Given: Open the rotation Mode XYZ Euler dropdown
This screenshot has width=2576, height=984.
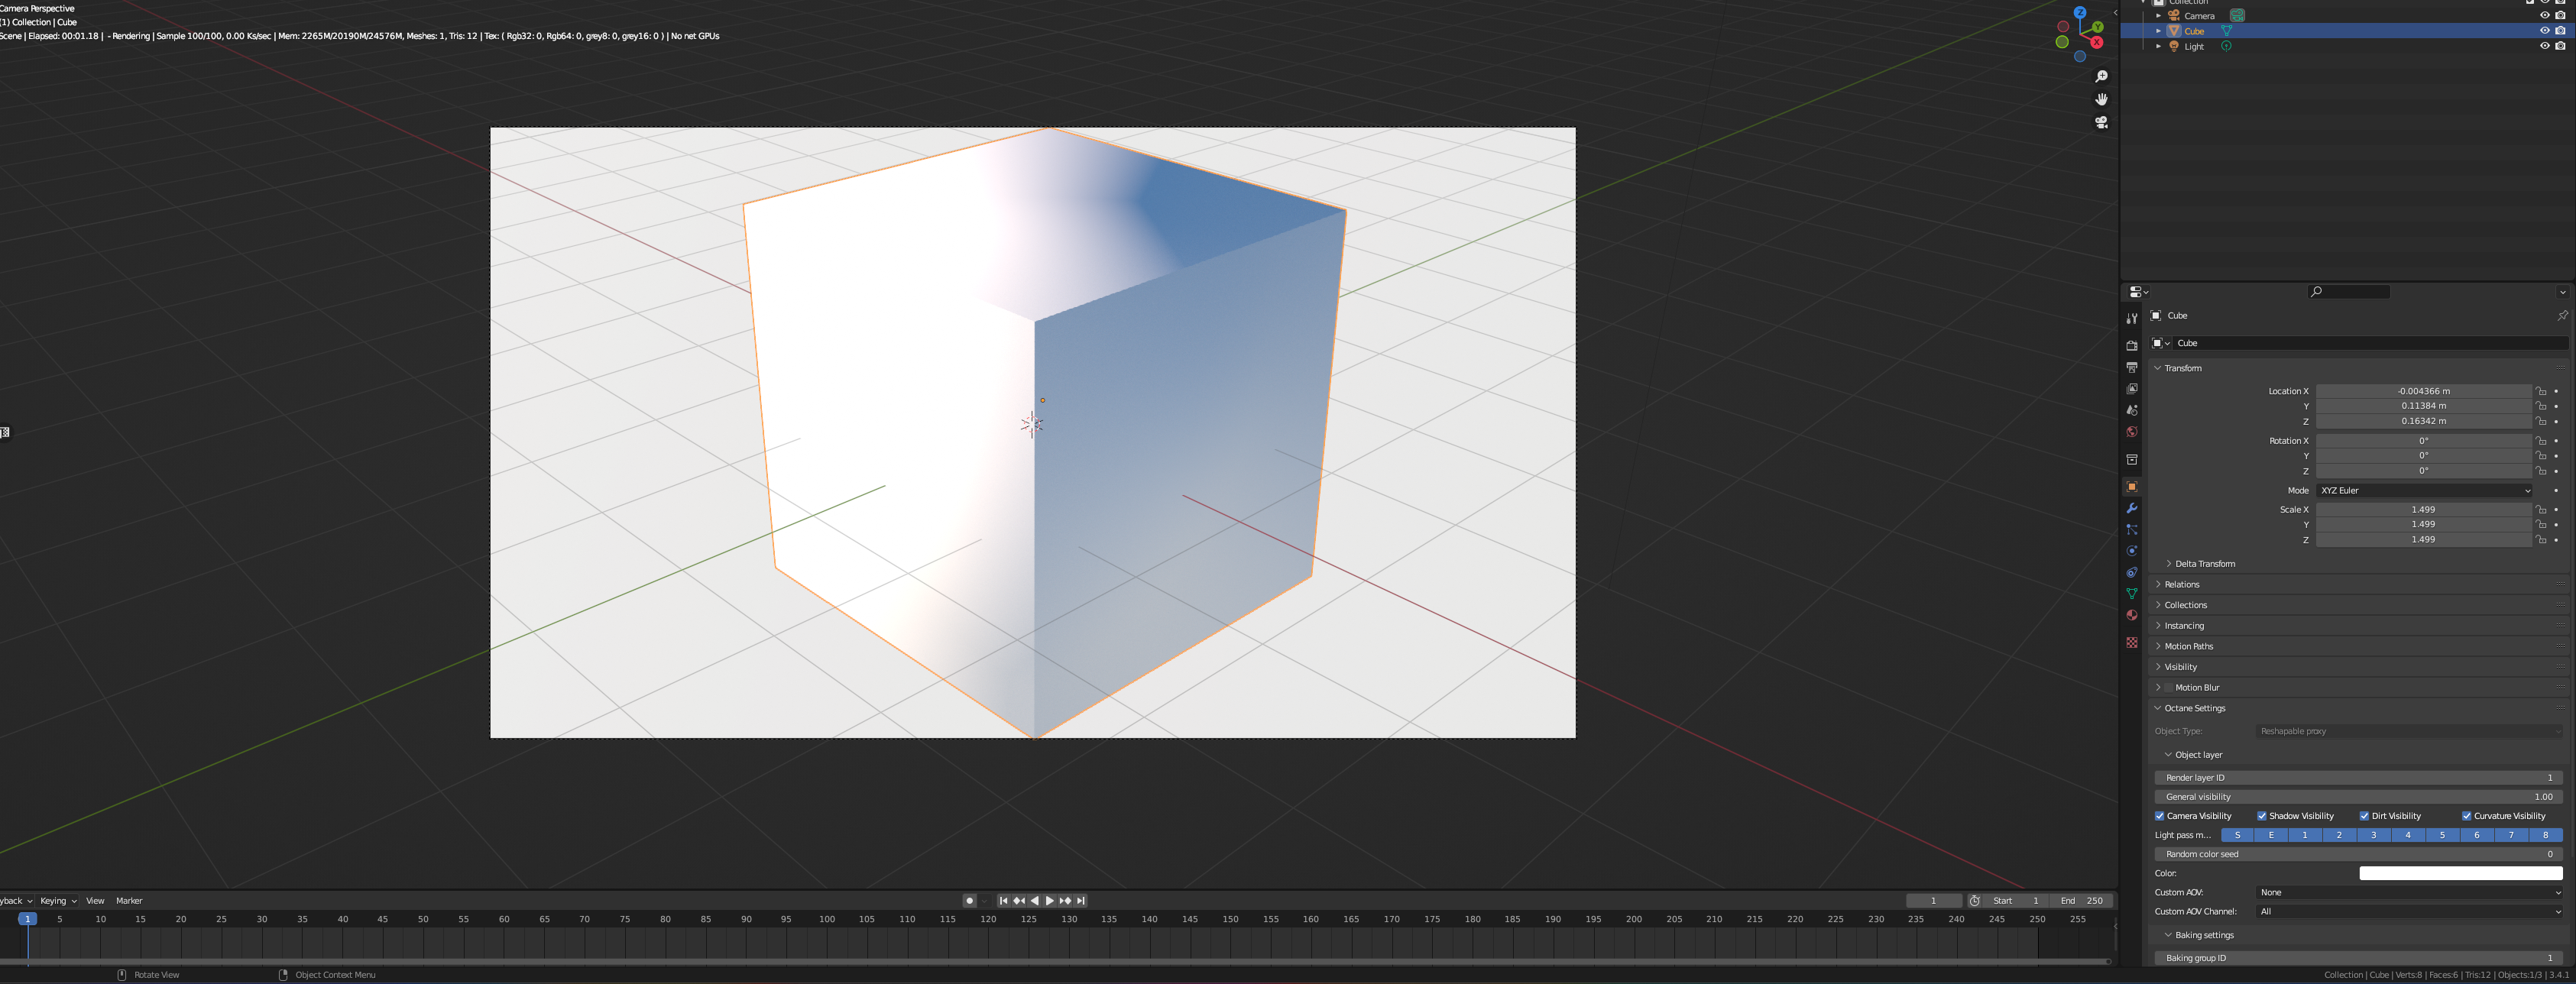Looking at the screenshot, I should point(2424,491).
